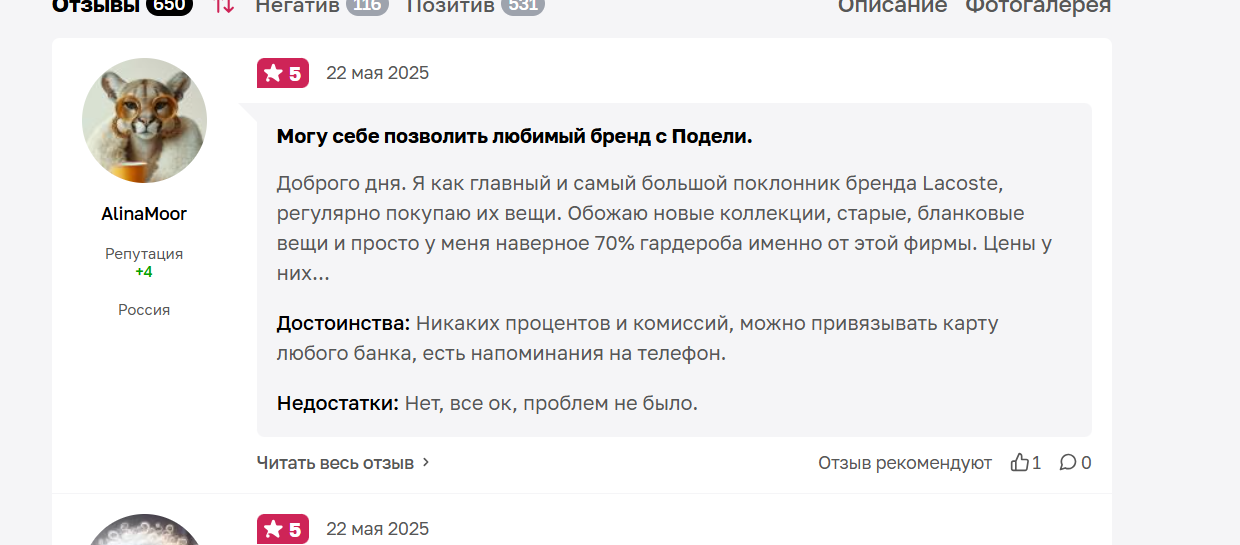Screen dimensions: 1240x545
Task: Filter reviews by Негатив
Action: click(x=298, y=6)
